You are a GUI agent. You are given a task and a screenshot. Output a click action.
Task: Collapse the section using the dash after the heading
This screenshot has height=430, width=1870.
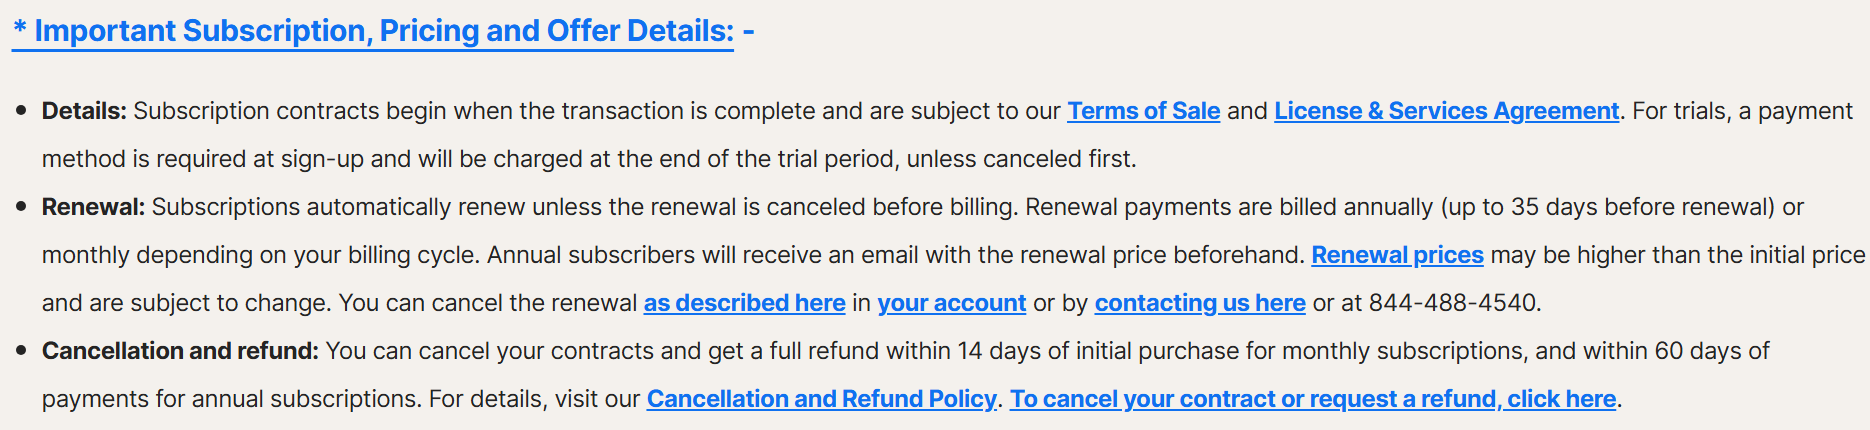click(749, 32)
